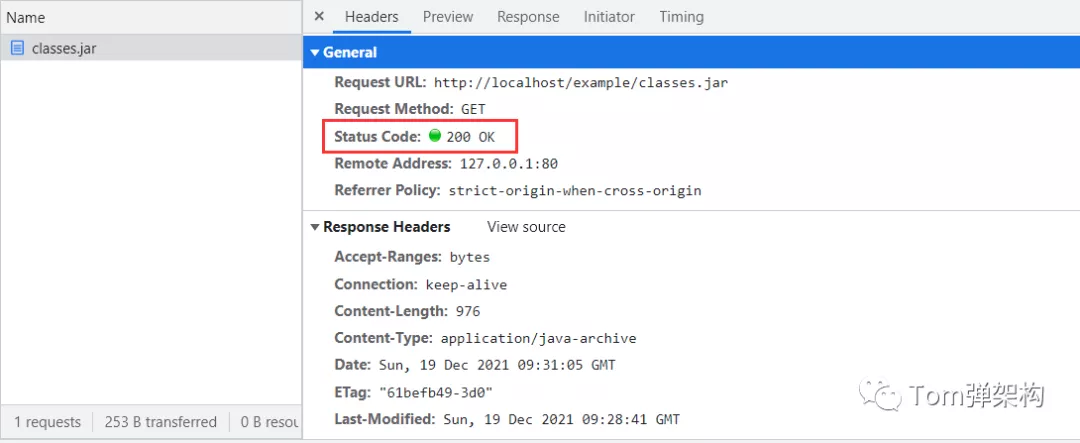Click the Remote Address value 127.0.0.1:80
The height and width of the screenshot is (443, 1080).
509,164
